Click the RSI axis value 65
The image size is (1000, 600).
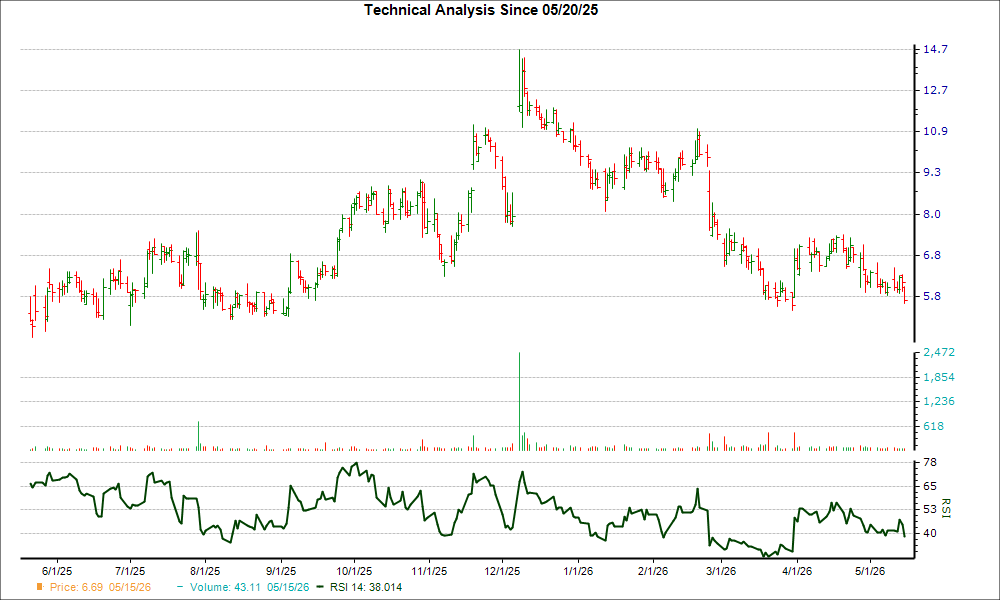(x=929, y=487)
